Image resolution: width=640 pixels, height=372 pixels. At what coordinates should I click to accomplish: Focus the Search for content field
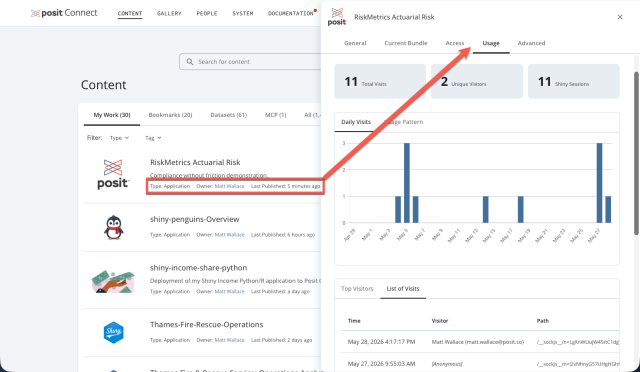coord(250,62)
